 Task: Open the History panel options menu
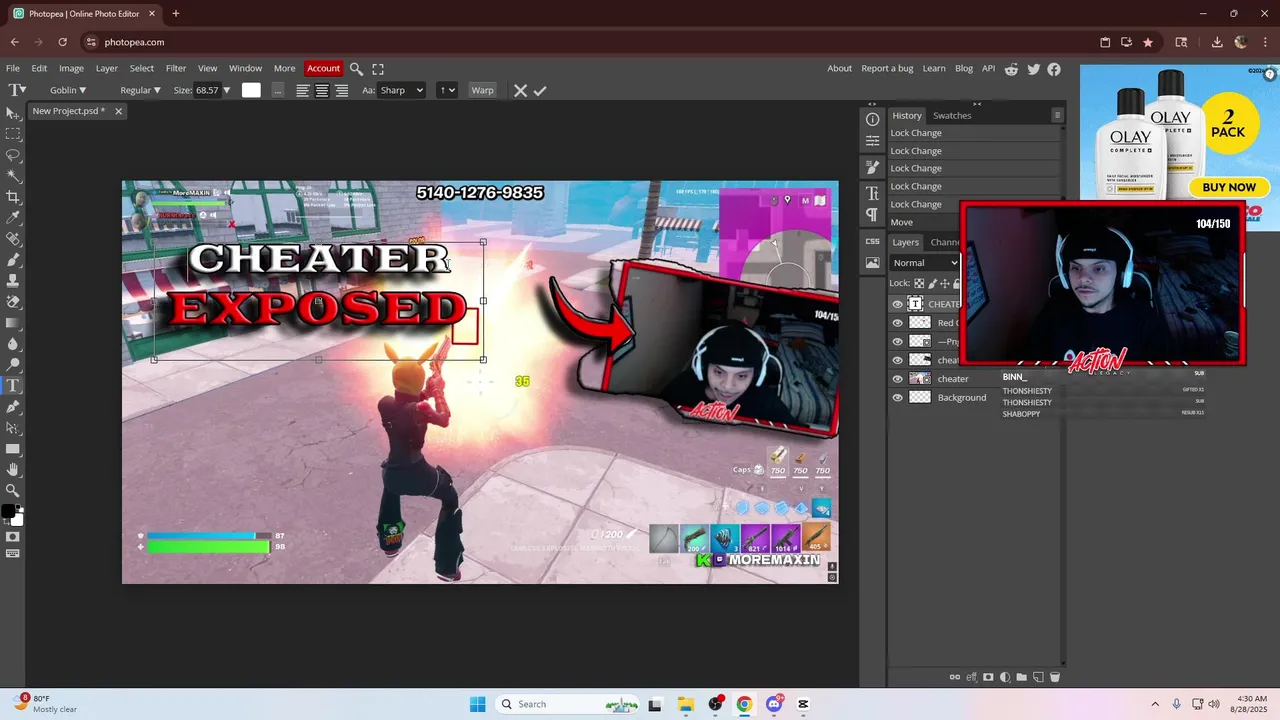(x=1057, y=115)
